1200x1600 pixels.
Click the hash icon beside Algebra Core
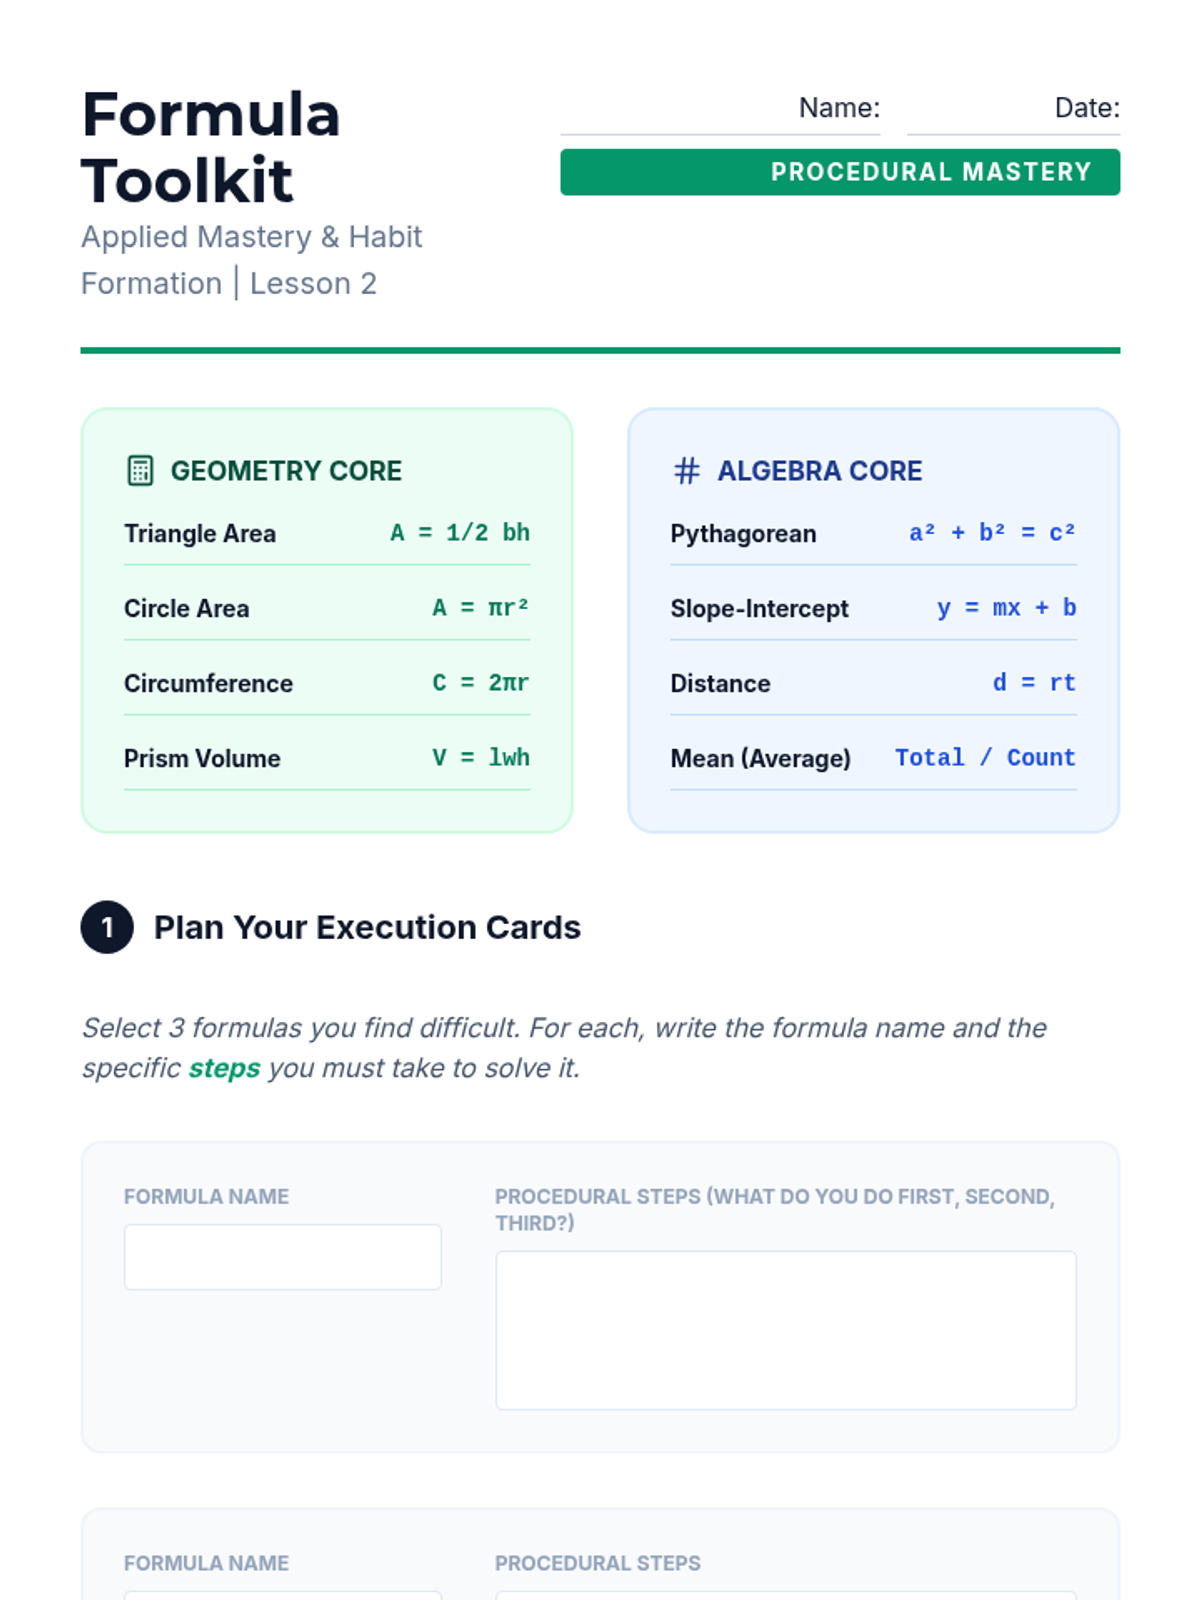(686, 471)
